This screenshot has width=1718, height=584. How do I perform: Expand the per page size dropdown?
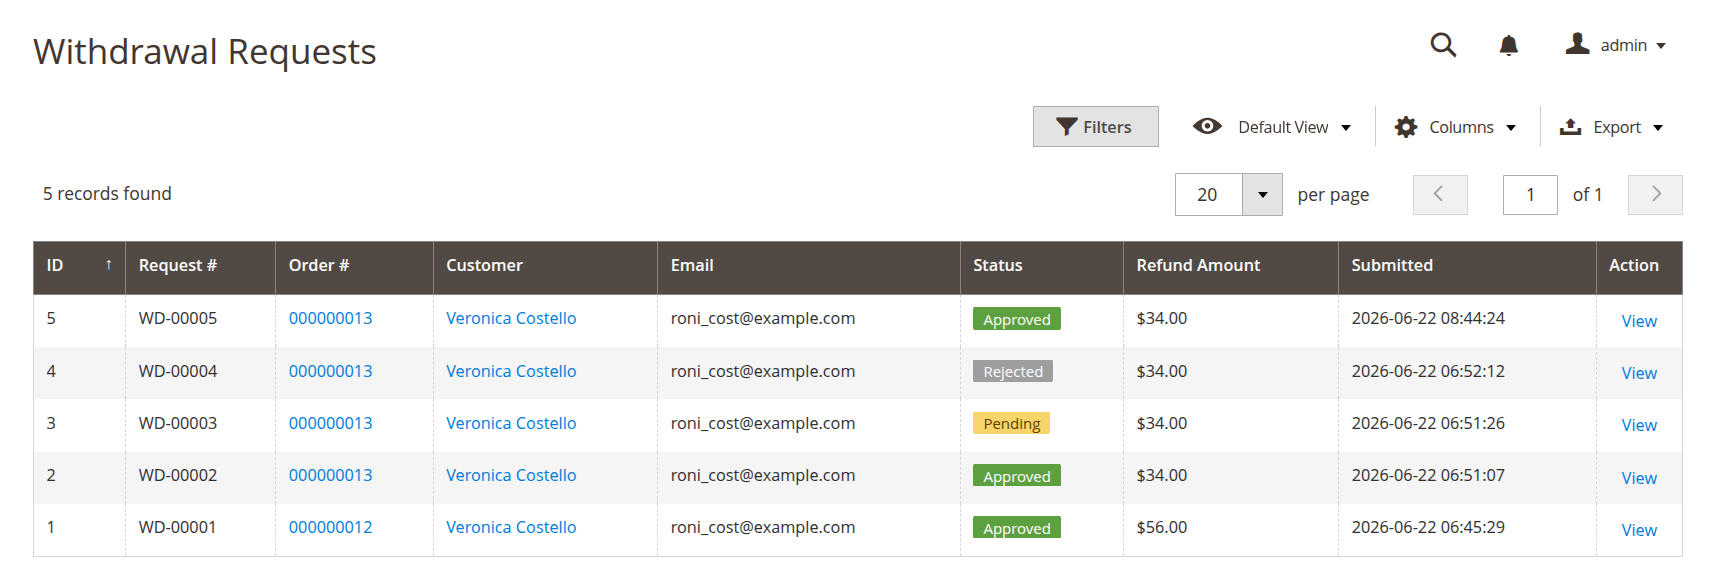[x=1262, y=195]
